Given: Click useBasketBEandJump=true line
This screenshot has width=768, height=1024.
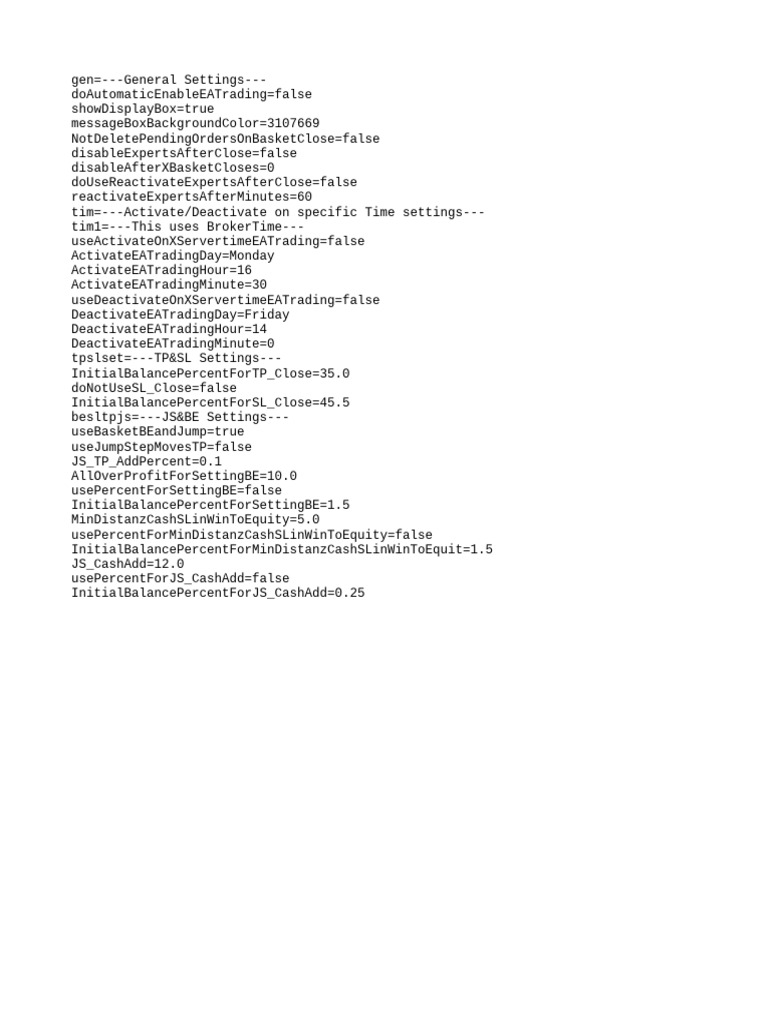Looking at the screenshot, I should point(157,432).
